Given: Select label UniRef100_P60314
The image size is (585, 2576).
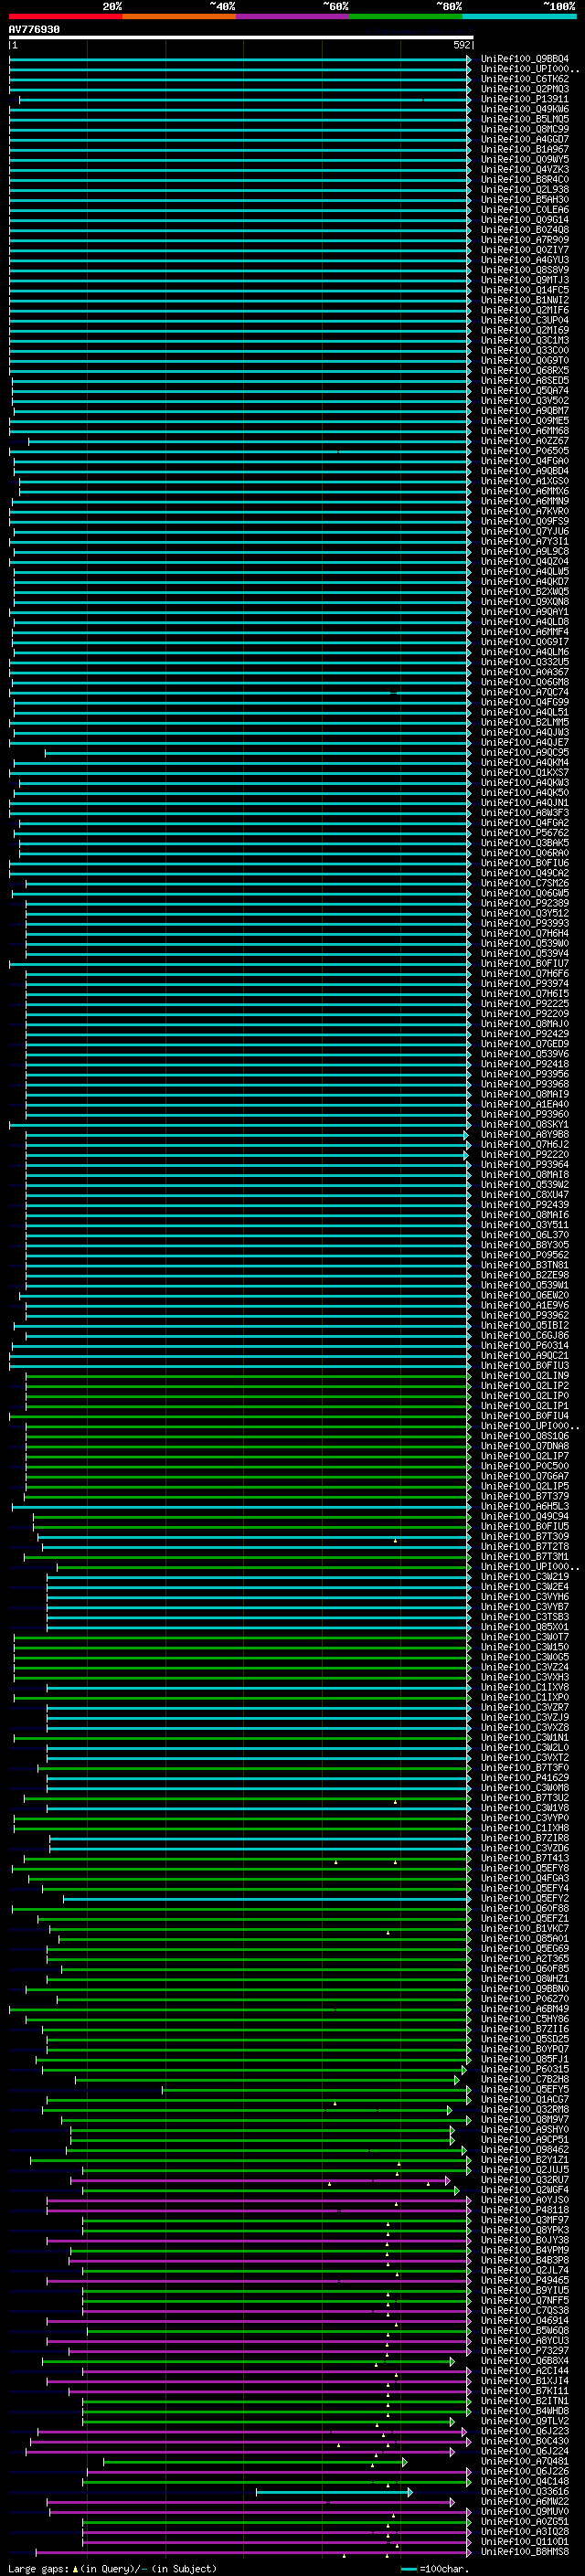Looking at the screenshot, I should (524, 1346).
